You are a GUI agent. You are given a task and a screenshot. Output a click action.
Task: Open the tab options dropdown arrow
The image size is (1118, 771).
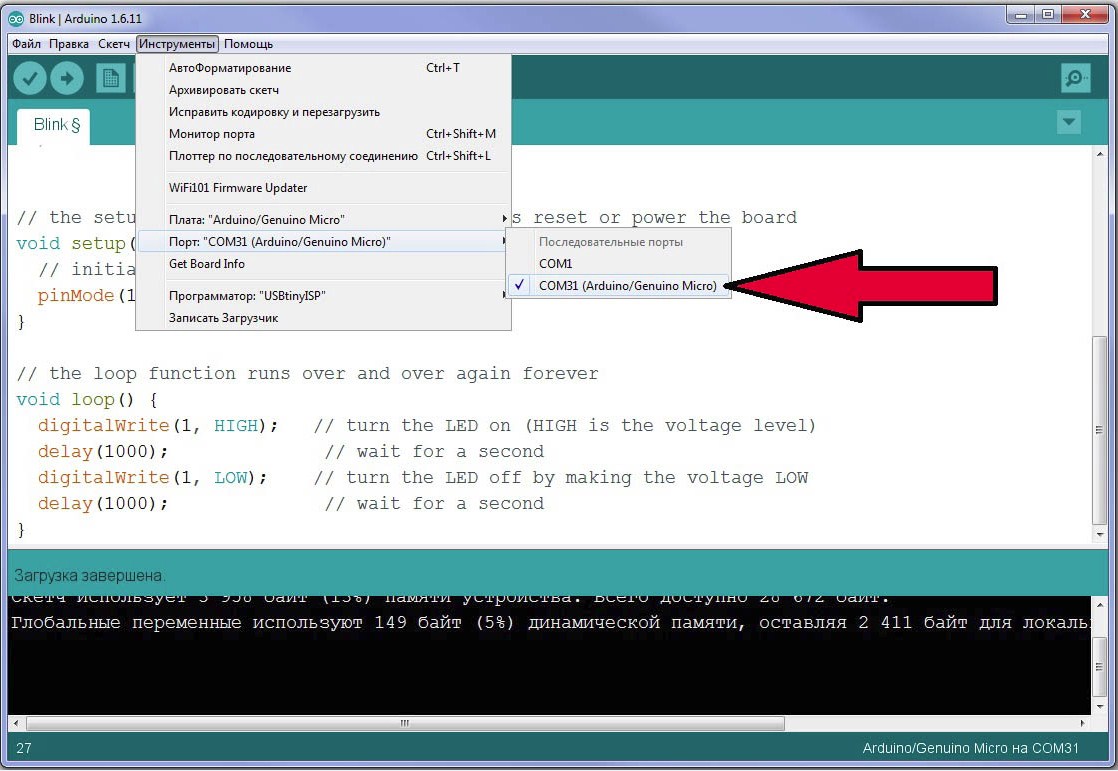1069,122
